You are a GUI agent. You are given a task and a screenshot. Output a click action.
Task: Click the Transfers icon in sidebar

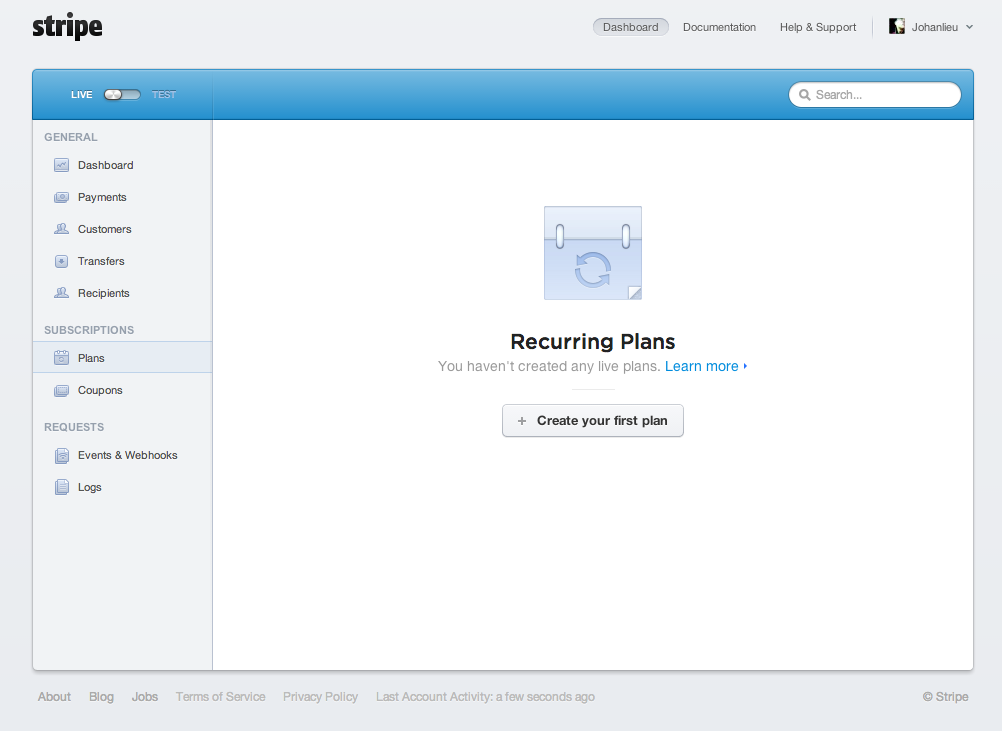pyautogui.click(x=61, y=261)
